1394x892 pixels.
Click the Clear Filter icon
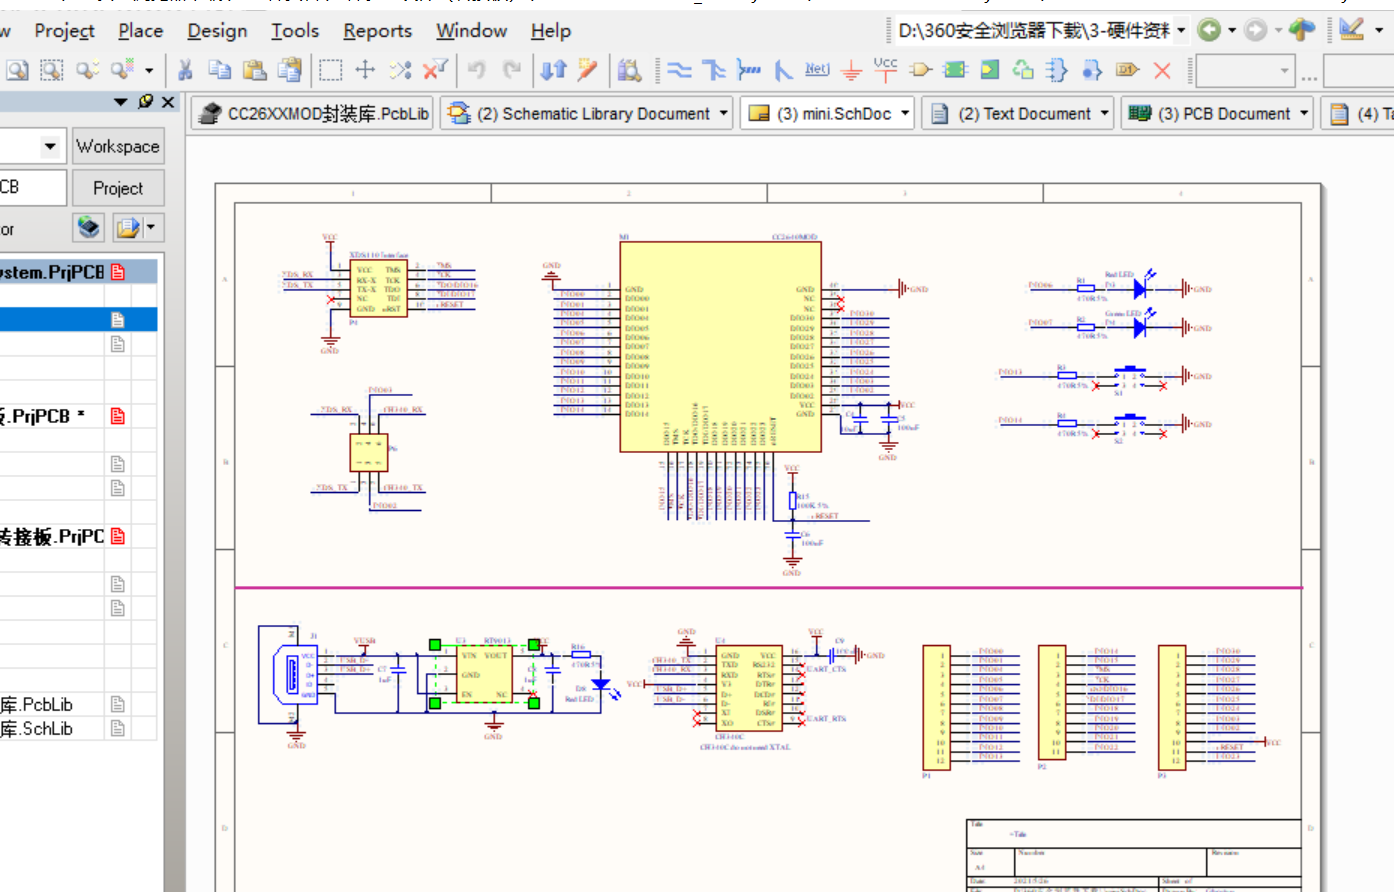(435, 69)
